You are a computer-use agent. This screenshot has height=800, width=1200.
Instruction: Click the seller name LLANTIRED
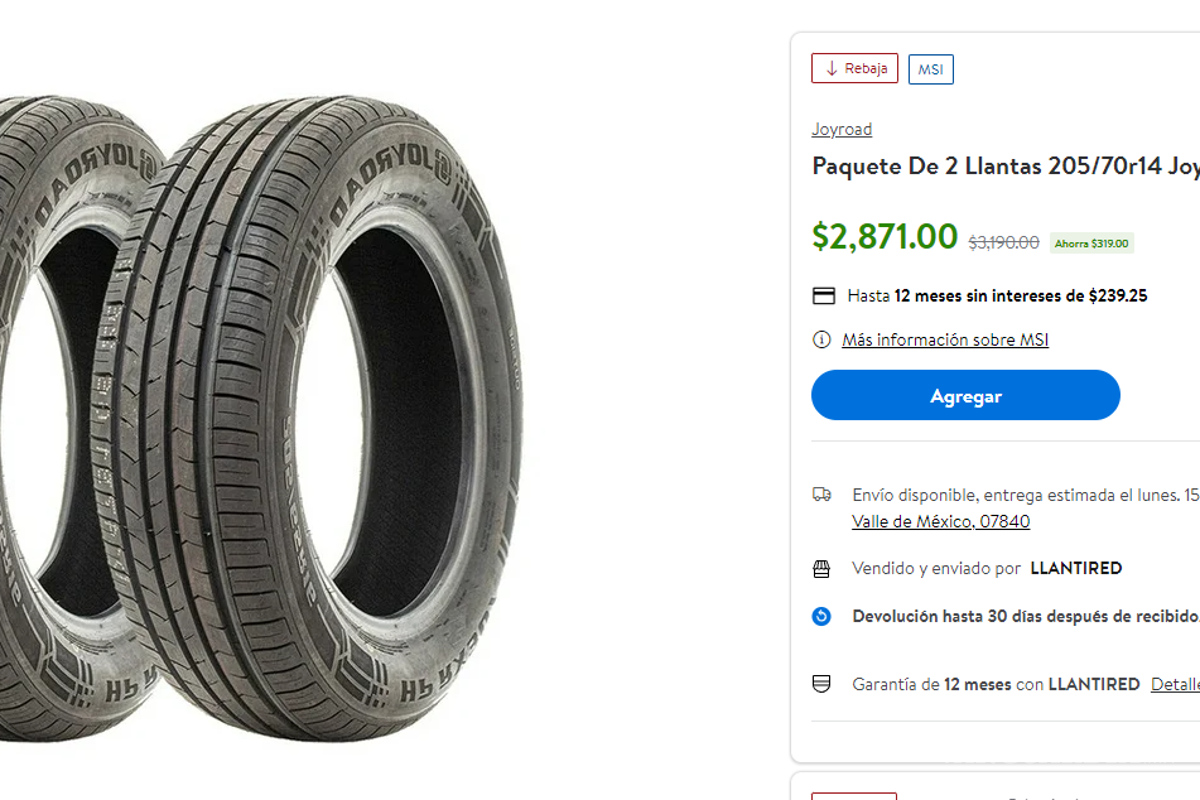point(1078,567)
